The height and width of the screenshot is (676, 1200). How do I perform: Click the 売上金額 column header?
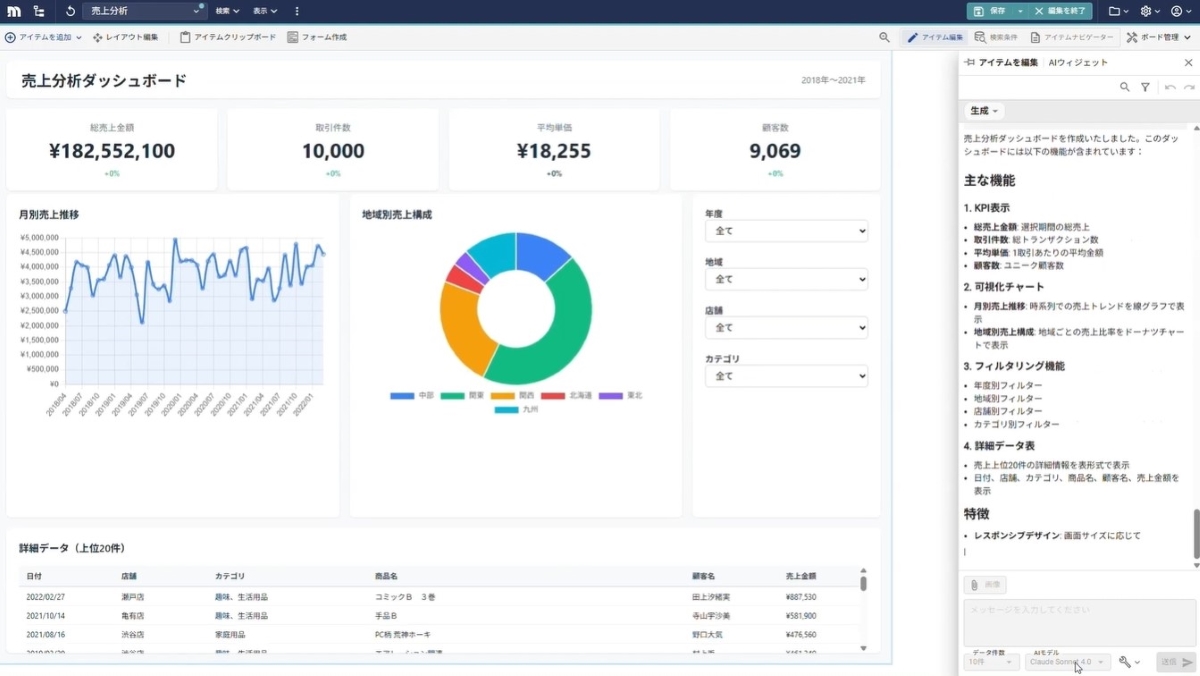click(801, 576)
